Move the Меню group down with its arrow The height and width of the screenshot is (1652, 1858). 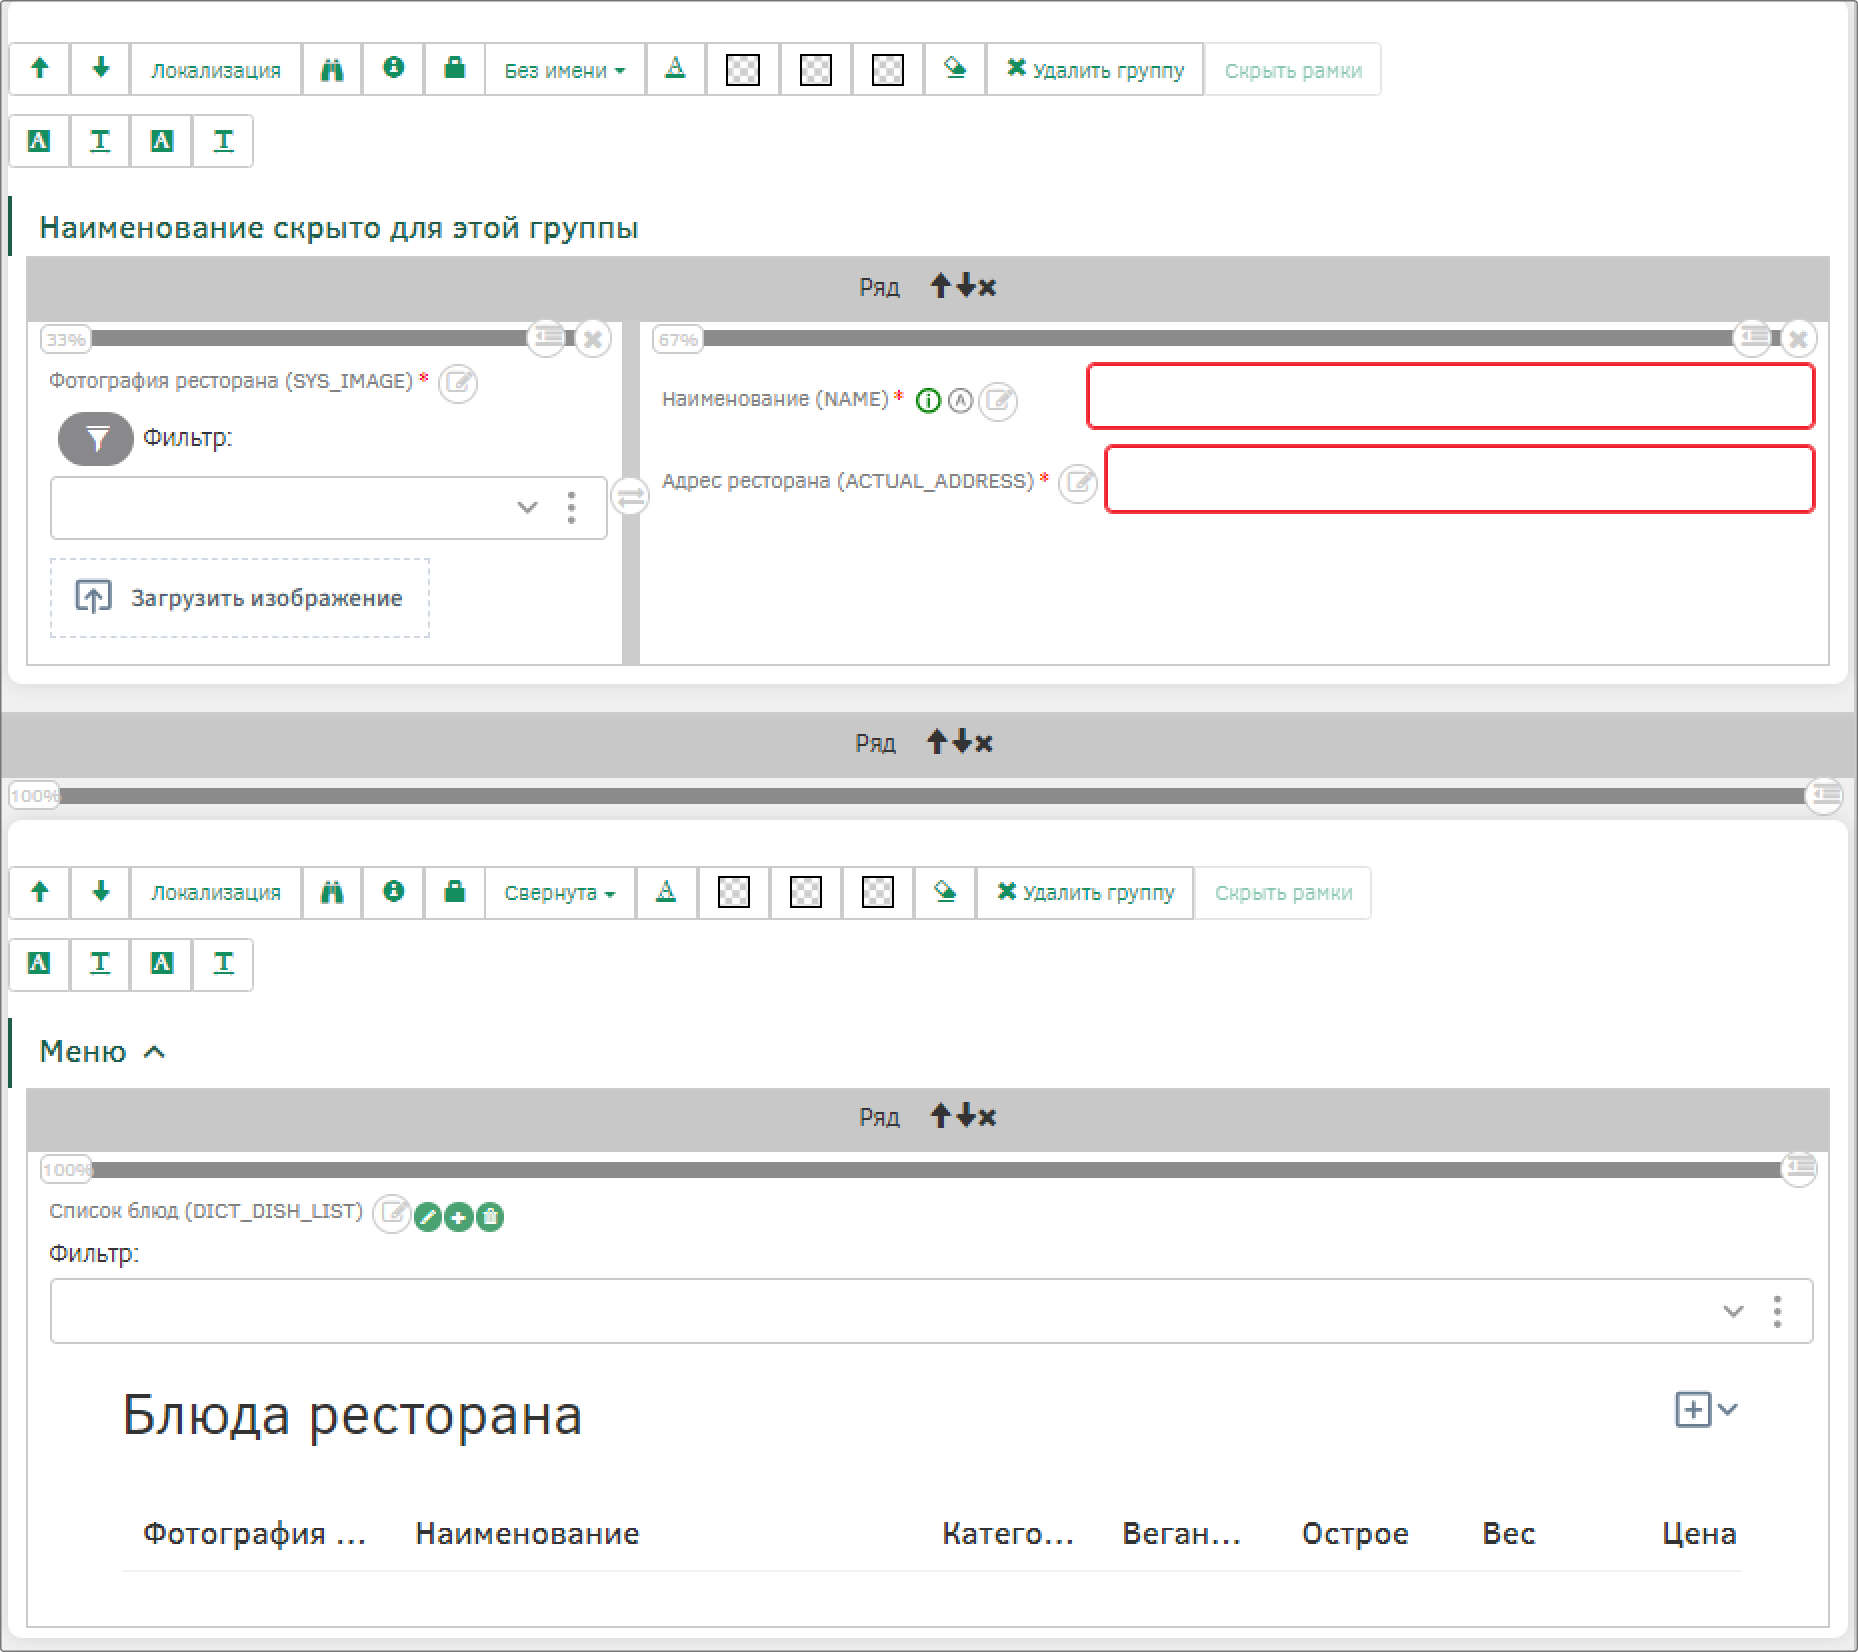(100, 892)
